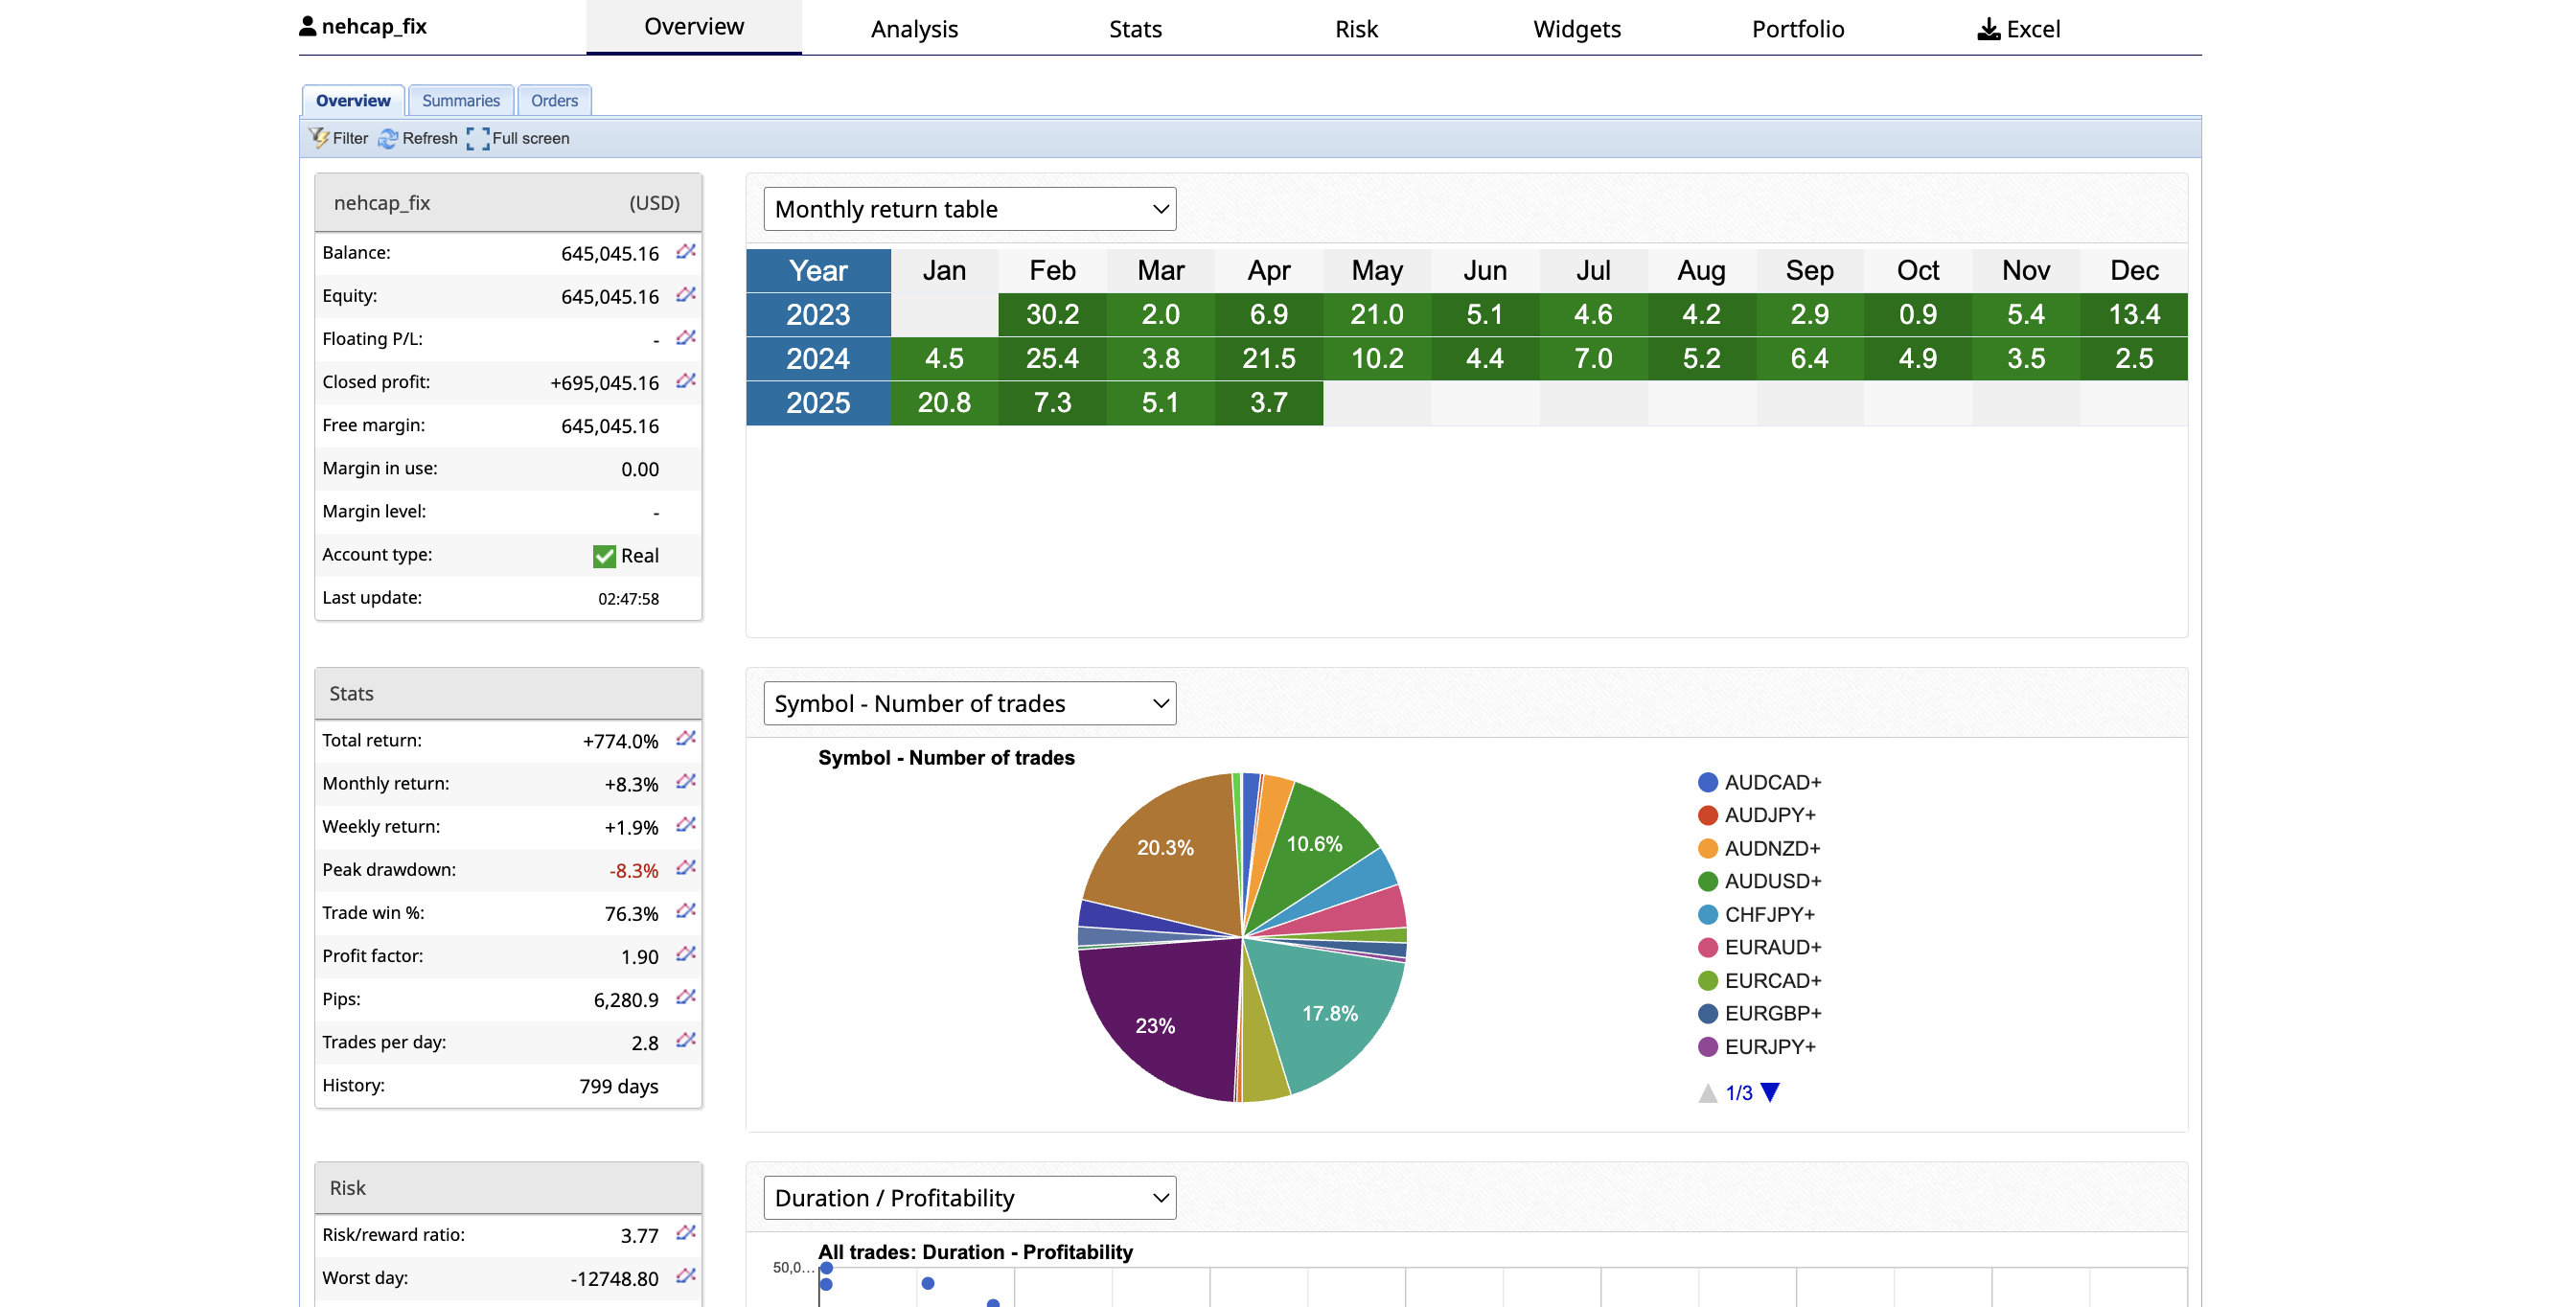Download the Excel export
The width and height of the screenshot is (2576, 1307).
[x=2018, y=29]
